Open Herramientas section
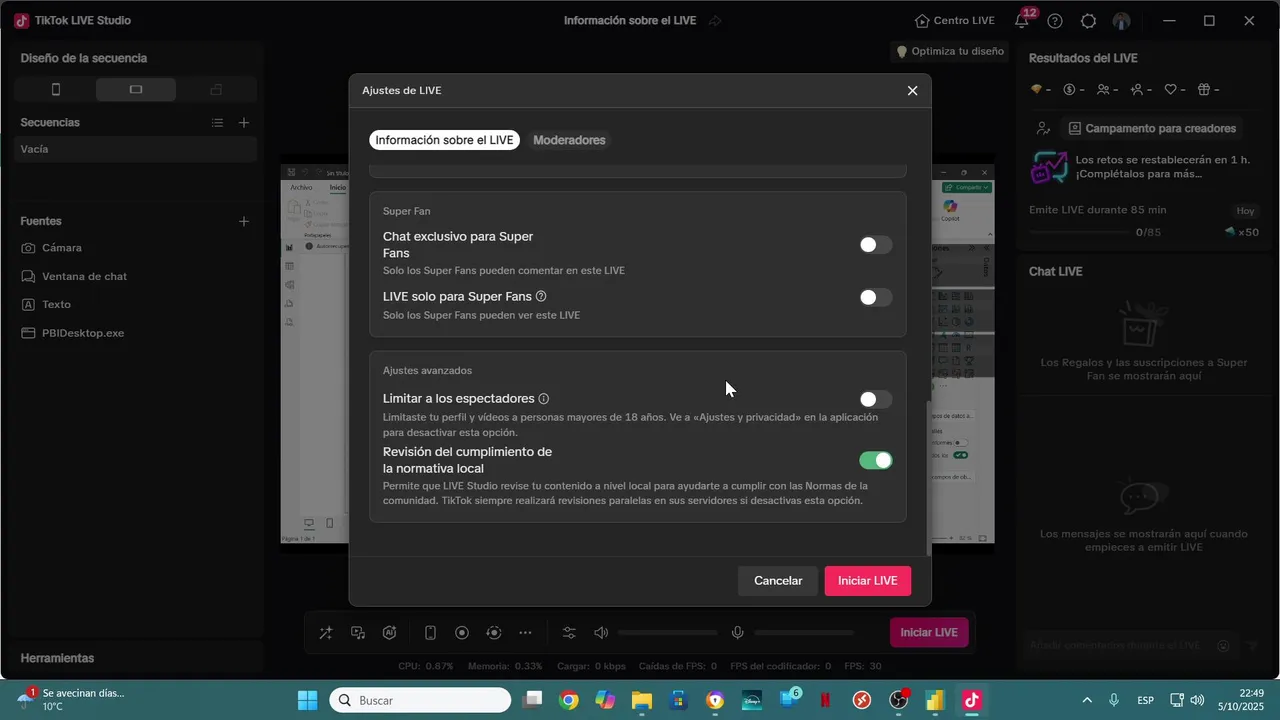The image size is (1280, 720). click(x=57, y=658)
